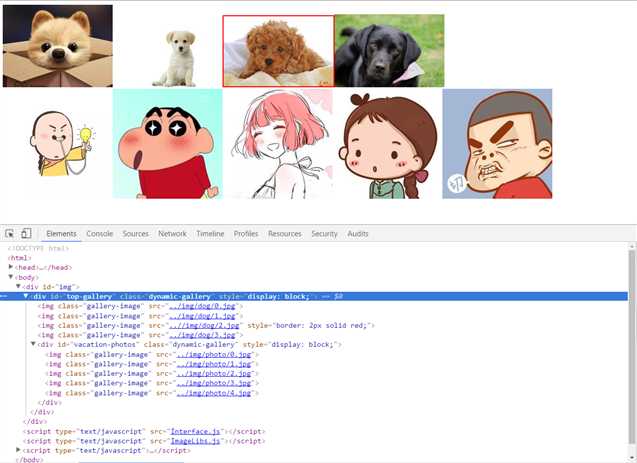Open the ImageLibs.js script link
The image size is (637, 463).
click(x=195, y=441)
